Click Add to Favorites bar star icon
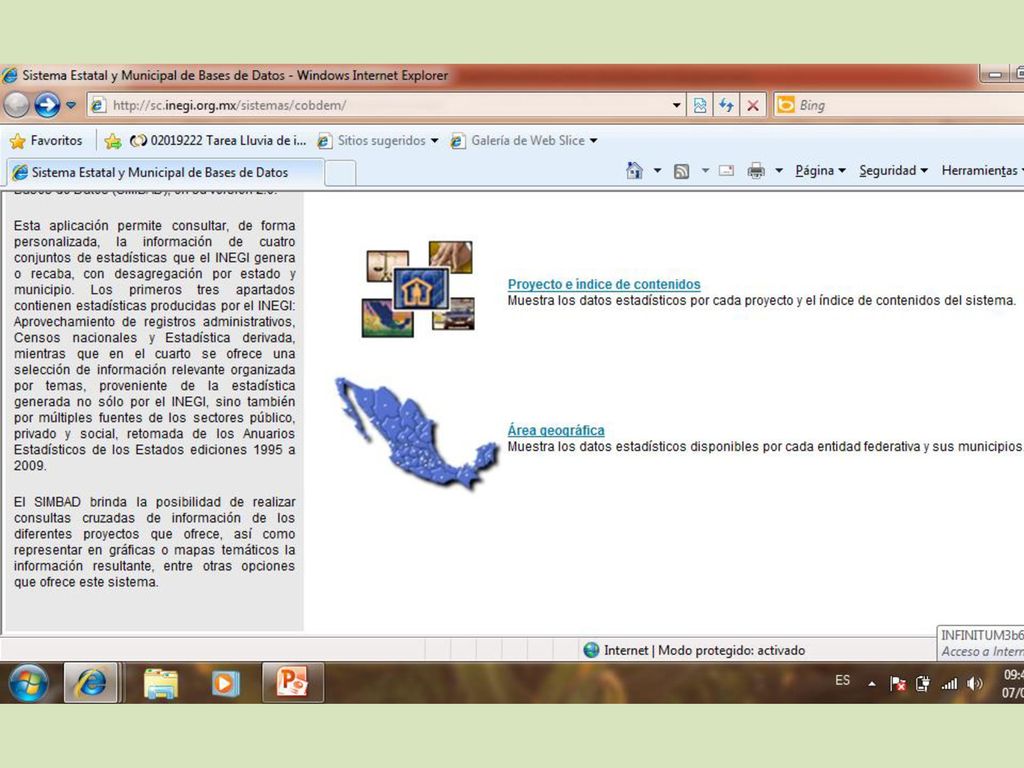Viewport: 1024px width, 768px height. point(113,140)
